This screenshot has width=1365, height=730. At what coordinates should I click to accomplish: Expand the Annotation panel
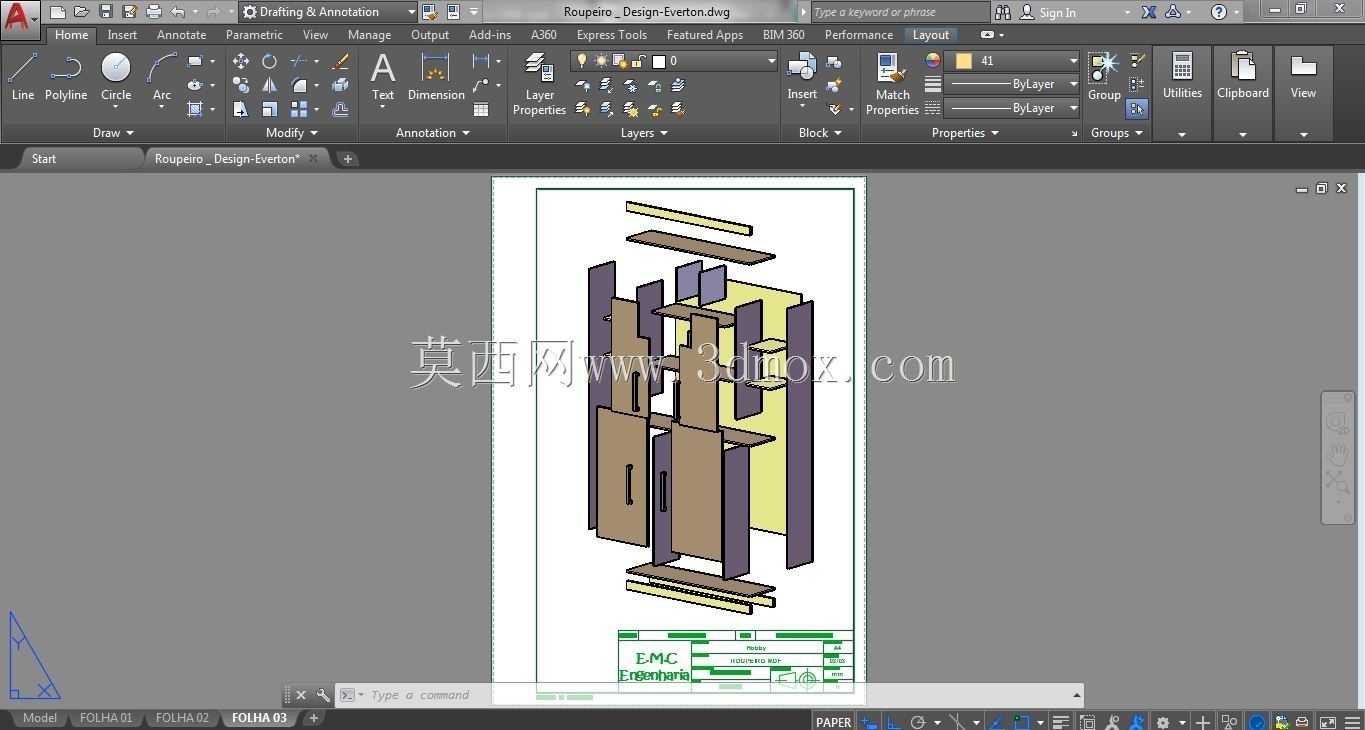[x=433, y=133]
